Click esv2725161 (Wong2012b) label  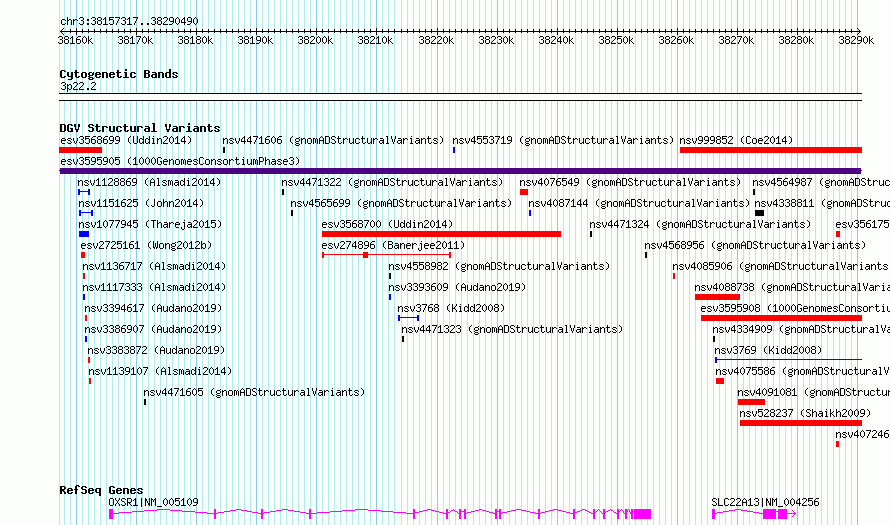[x=146, y=245]
